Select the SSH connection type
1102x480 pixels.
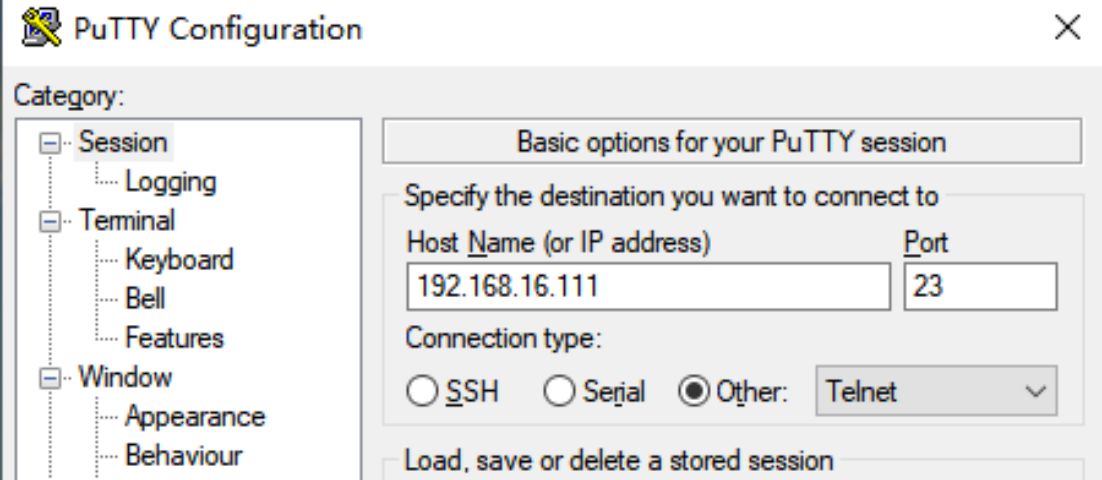(x=422, y=391)
